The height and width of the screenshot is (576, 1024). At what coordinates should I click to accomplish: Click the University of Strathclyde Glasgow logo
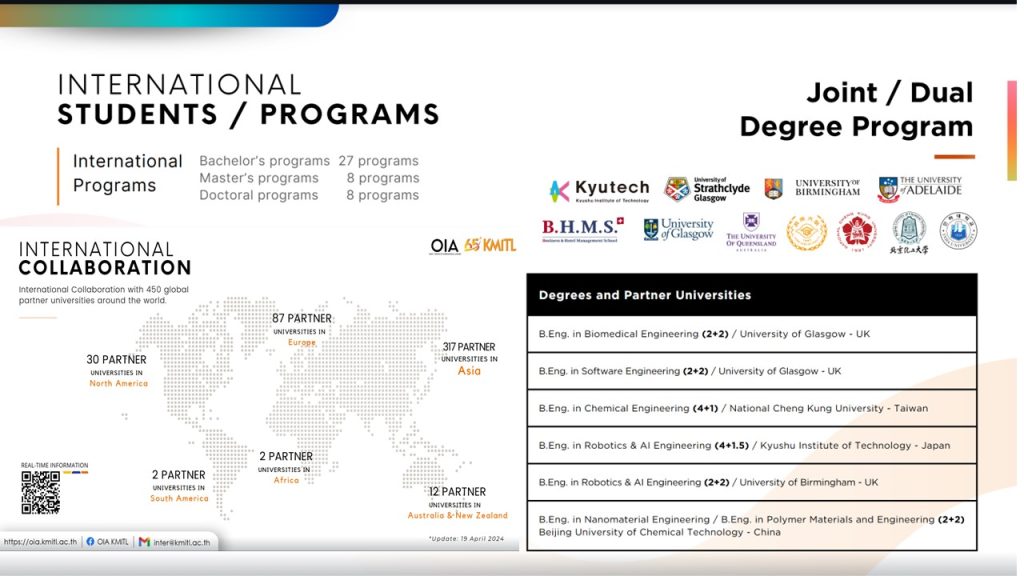pyautogui.click(x=707, y=189)
